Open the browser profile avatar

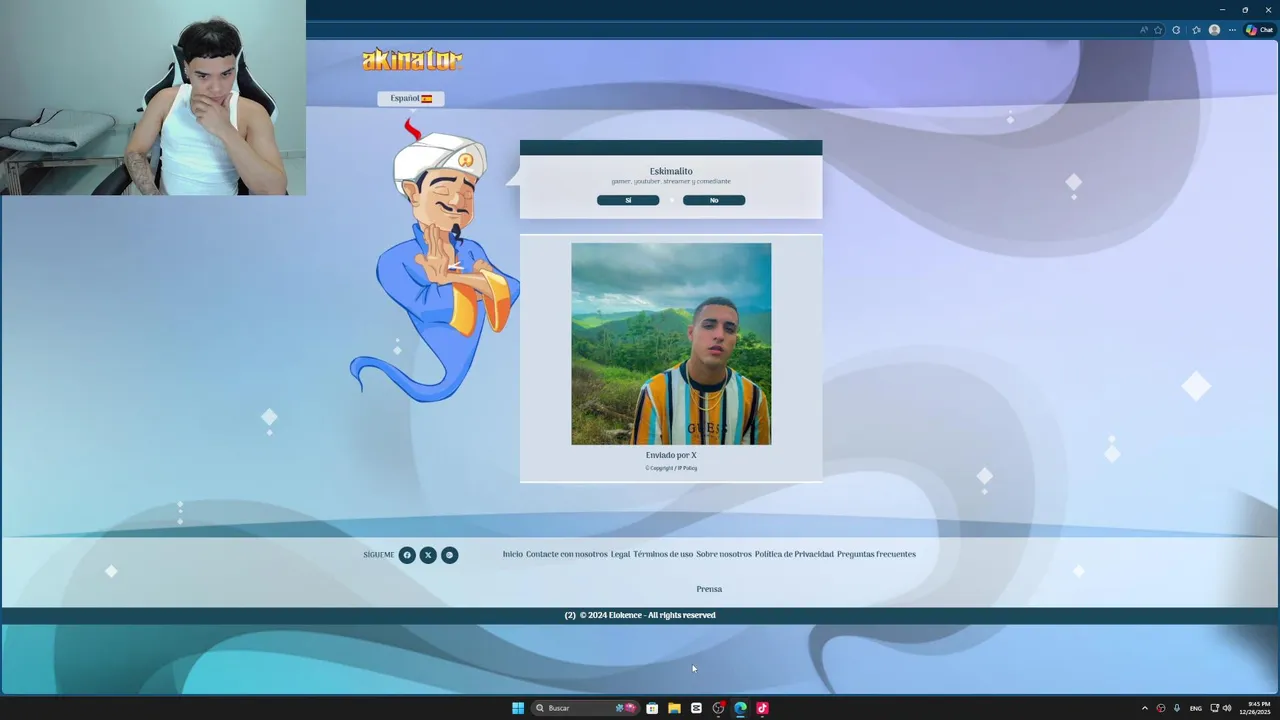1214,30
